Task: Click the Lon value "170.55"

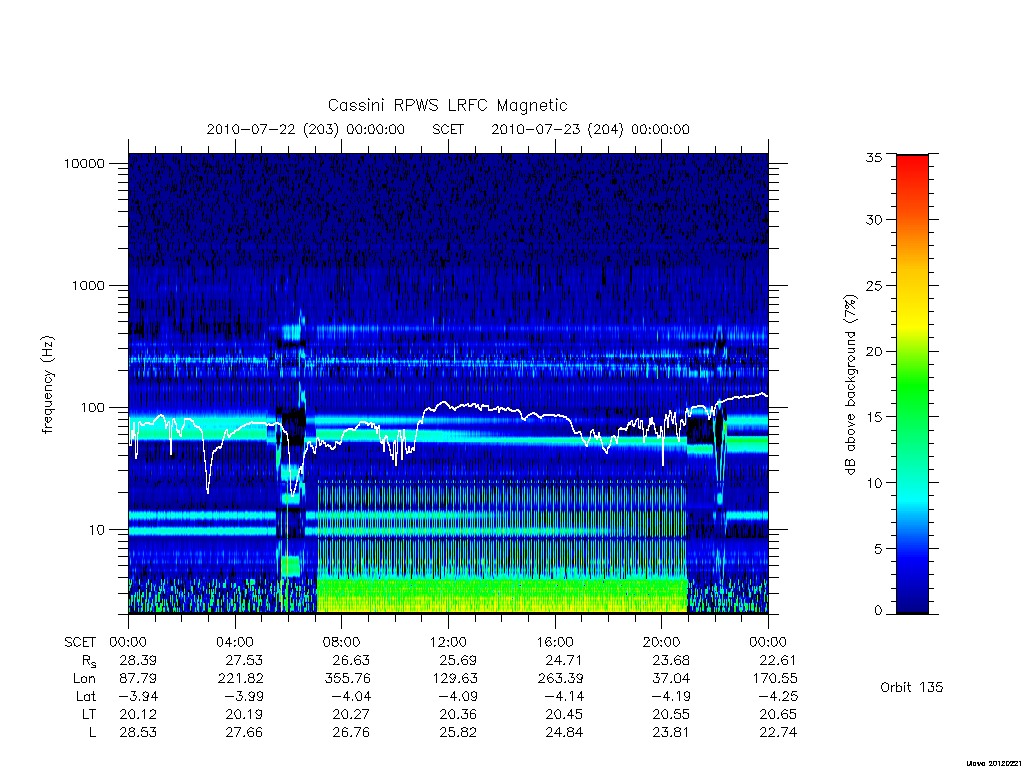Action: pos(775,679)
